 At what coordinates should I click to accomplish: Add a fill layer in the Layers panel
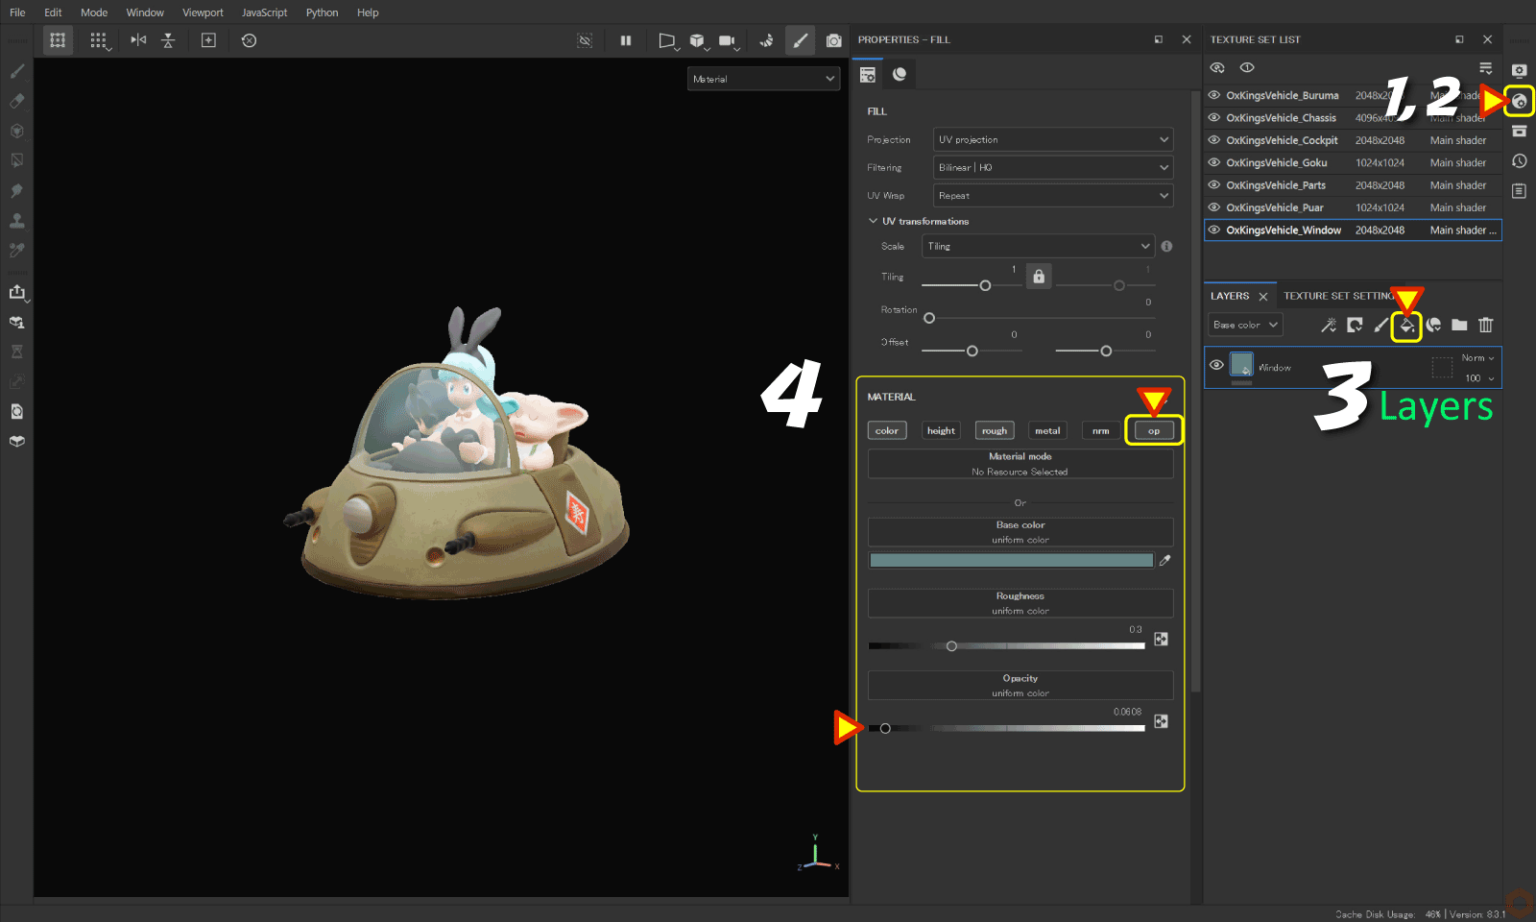click(1407, 324)
